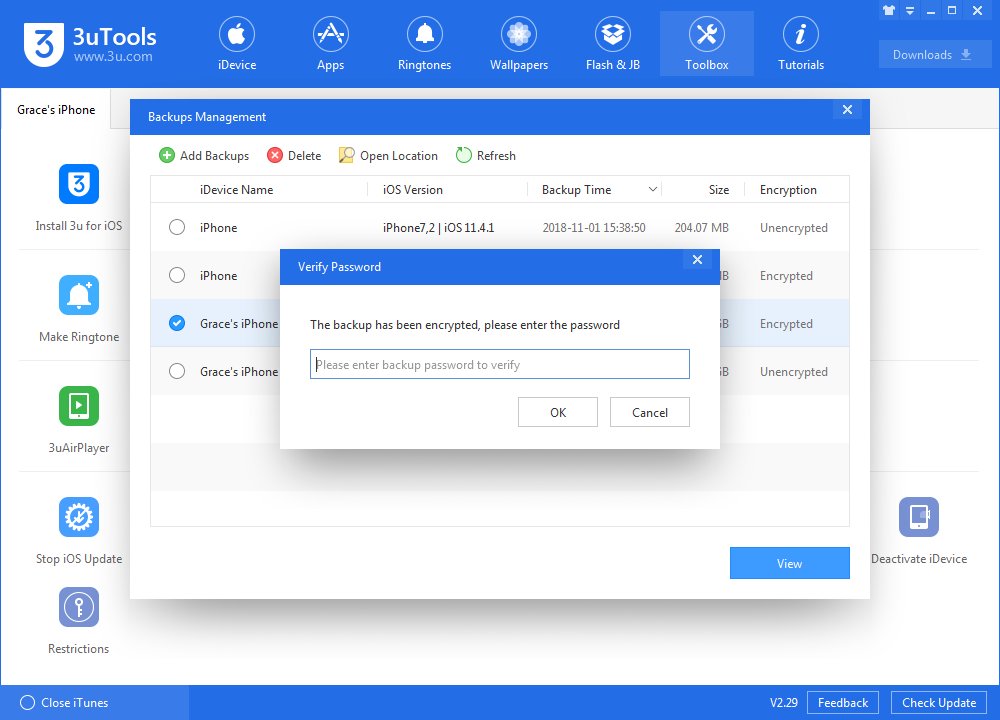This screenshot has height=720, width=1000.
Task: Refresh the backups list
Action: tap(486, 156)
